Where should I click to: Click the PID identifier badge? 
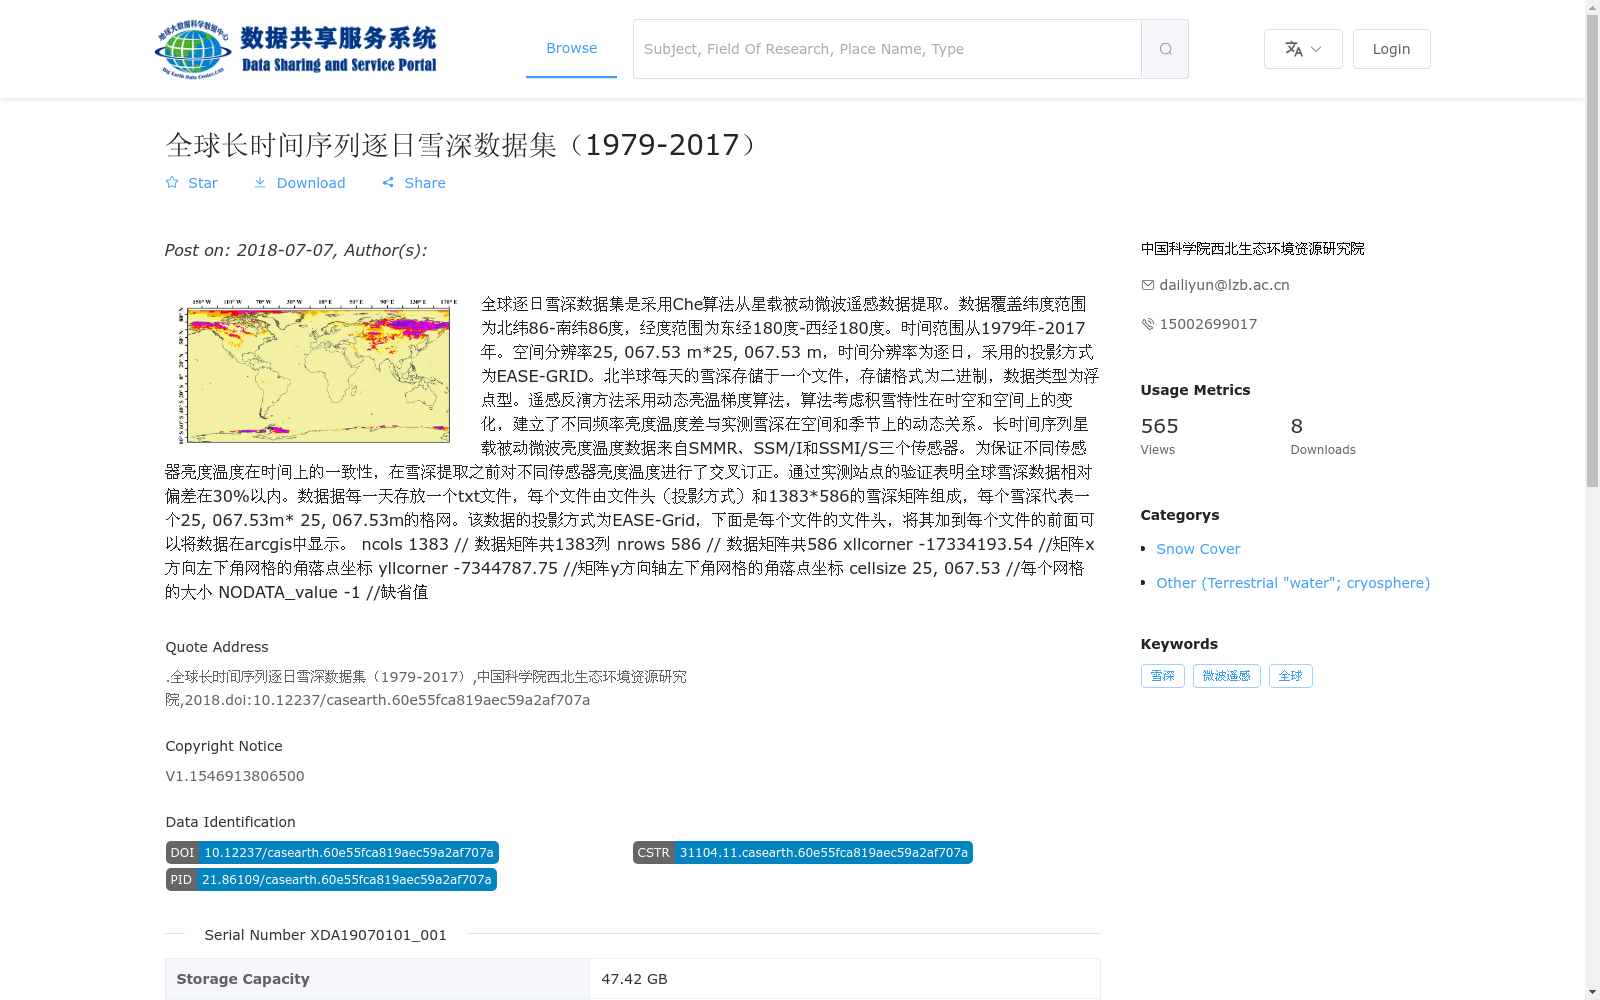click(331, 880)
